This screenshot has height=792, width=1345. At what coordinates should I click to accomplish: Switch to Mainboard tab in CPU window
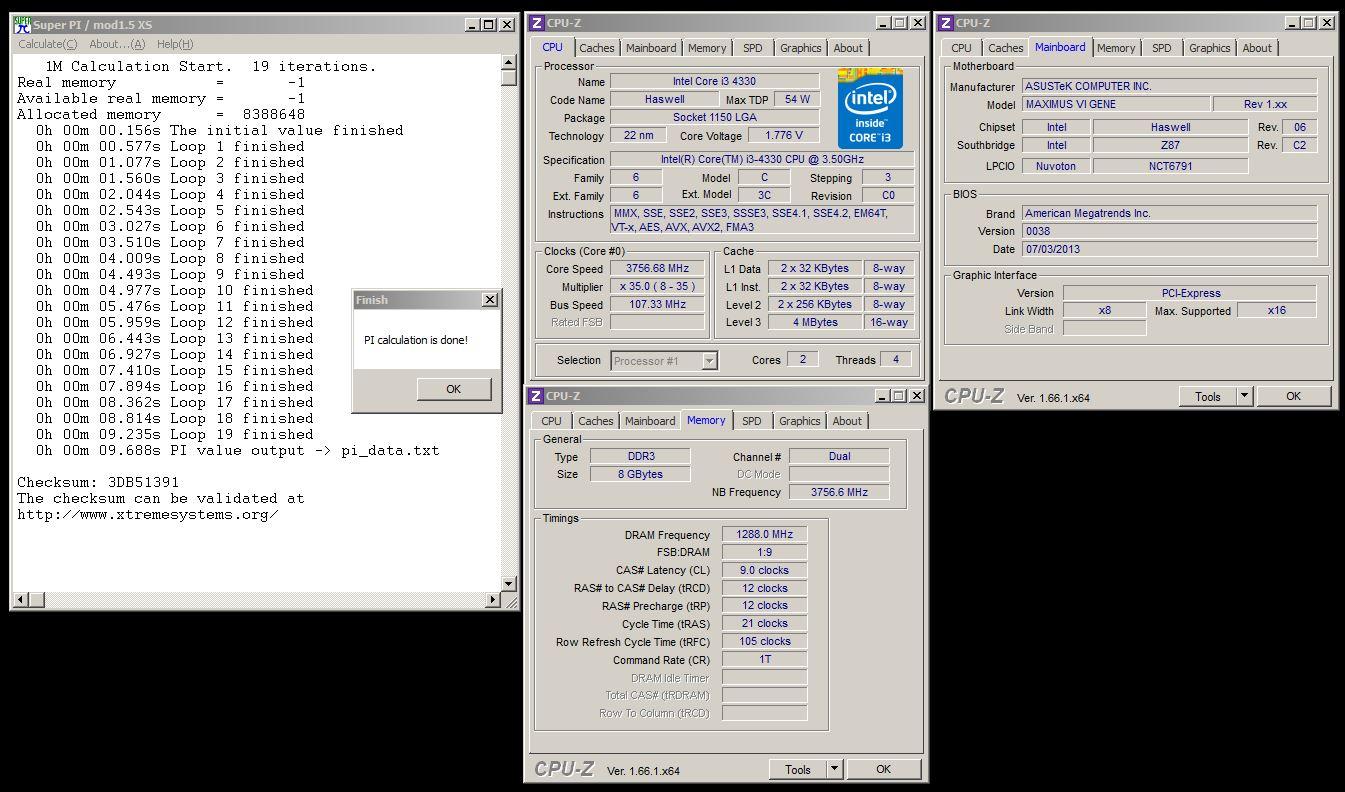651,48
